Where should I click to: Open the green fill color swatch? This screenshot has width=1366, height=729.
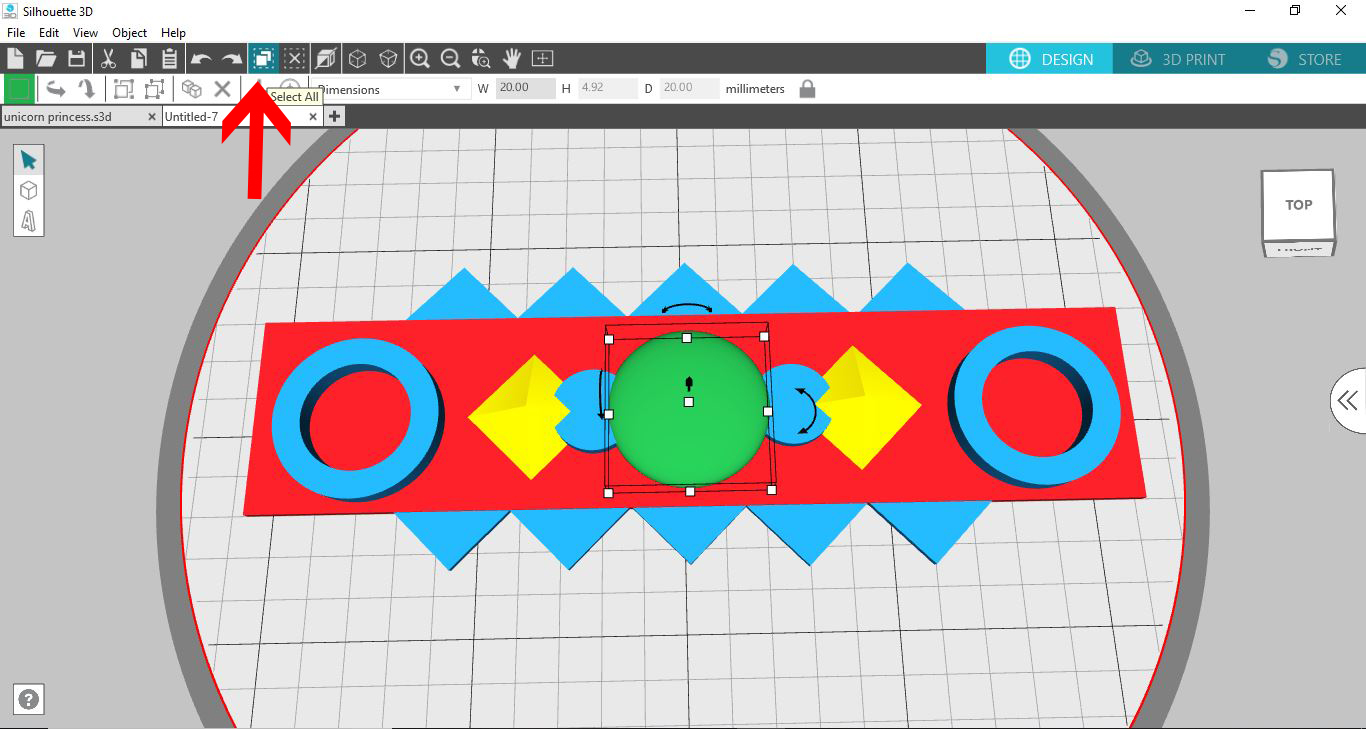pyautogui.click(x=18, y=89)
